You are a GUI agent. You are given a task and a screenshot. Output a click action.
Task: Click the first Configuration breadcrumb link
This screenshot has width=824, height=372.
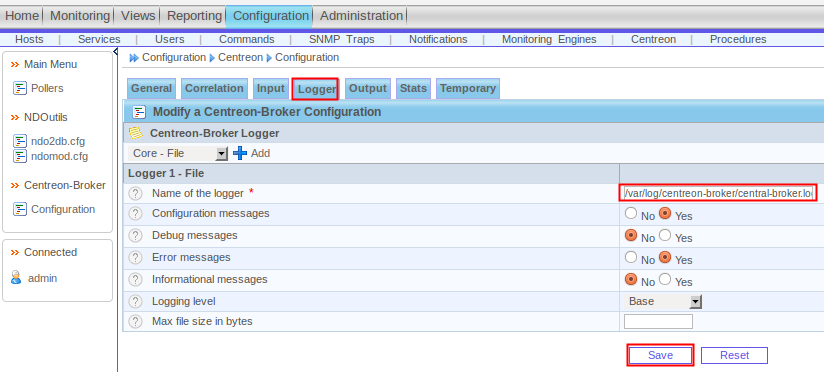(x=174, y=57)
